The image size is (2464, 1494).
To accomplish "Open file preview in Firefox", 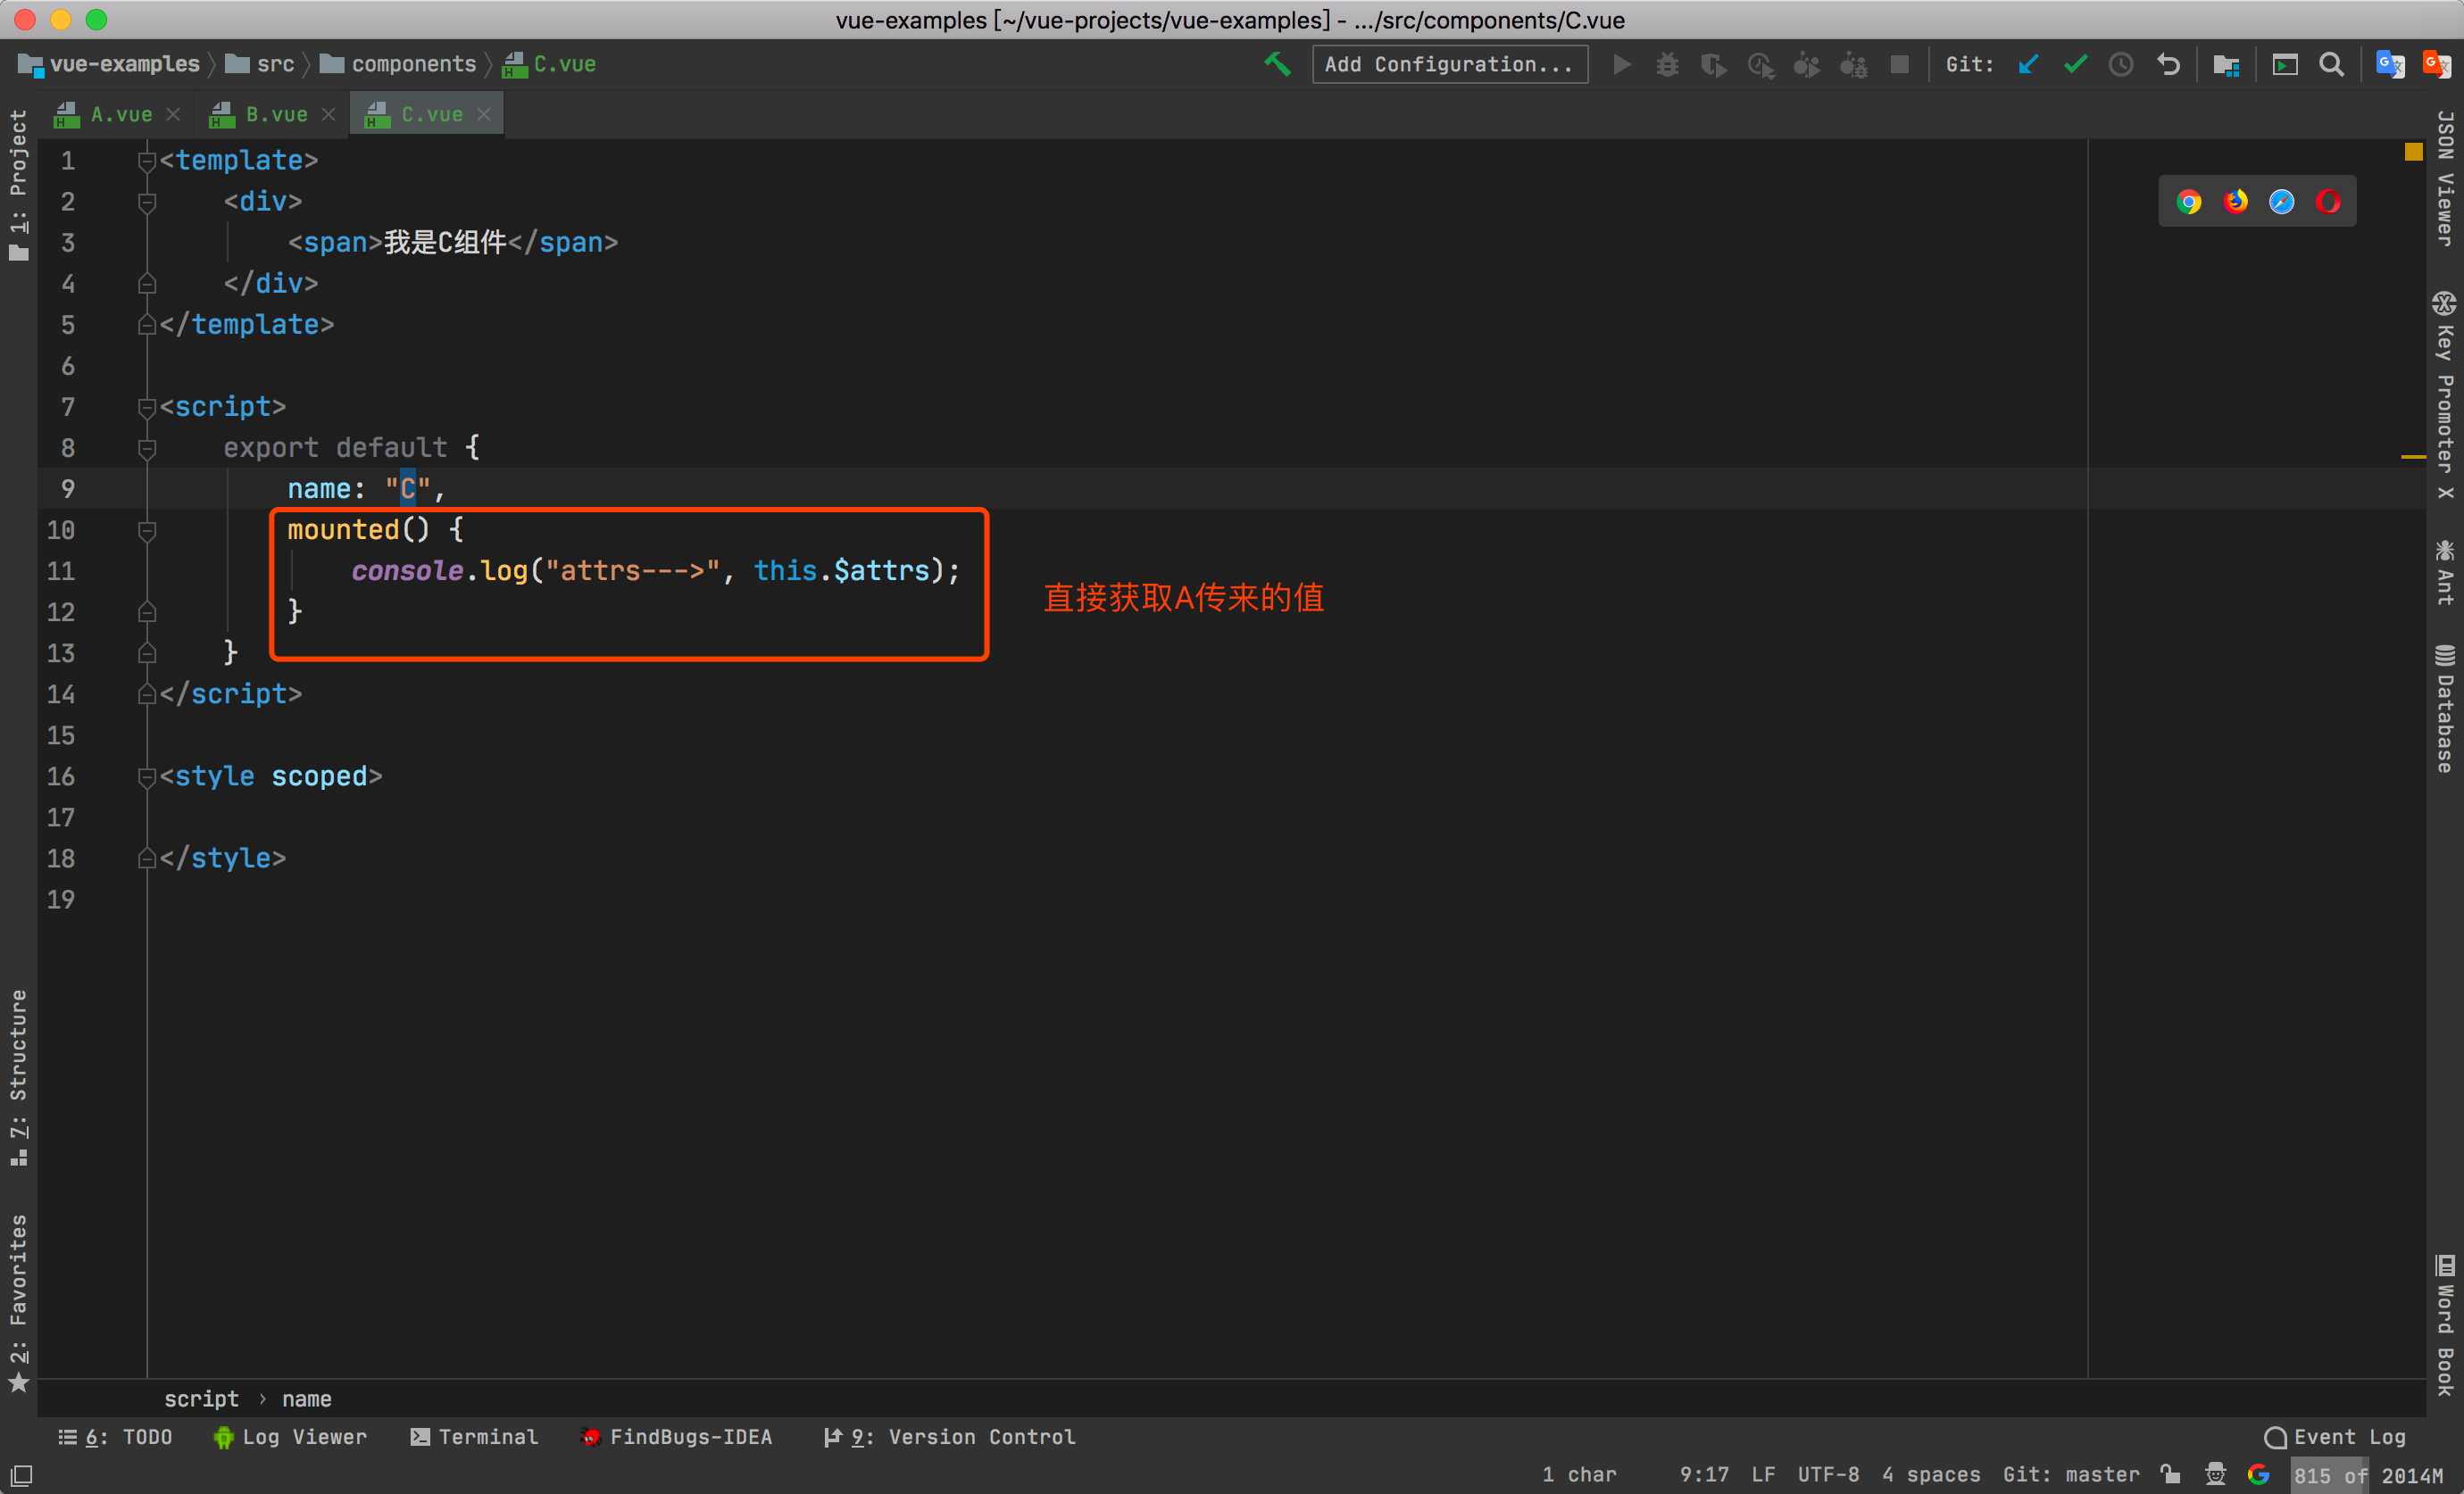I will (2235, 202).
